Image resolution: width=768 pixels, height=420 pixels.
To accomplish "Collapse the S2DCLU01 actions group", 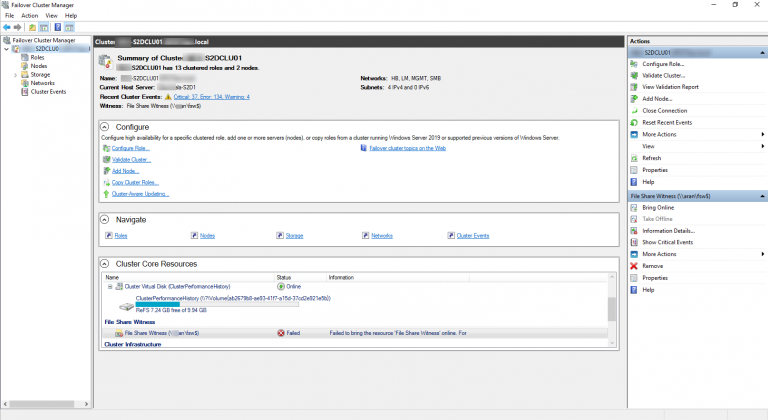I will click(x=762, y=52).
